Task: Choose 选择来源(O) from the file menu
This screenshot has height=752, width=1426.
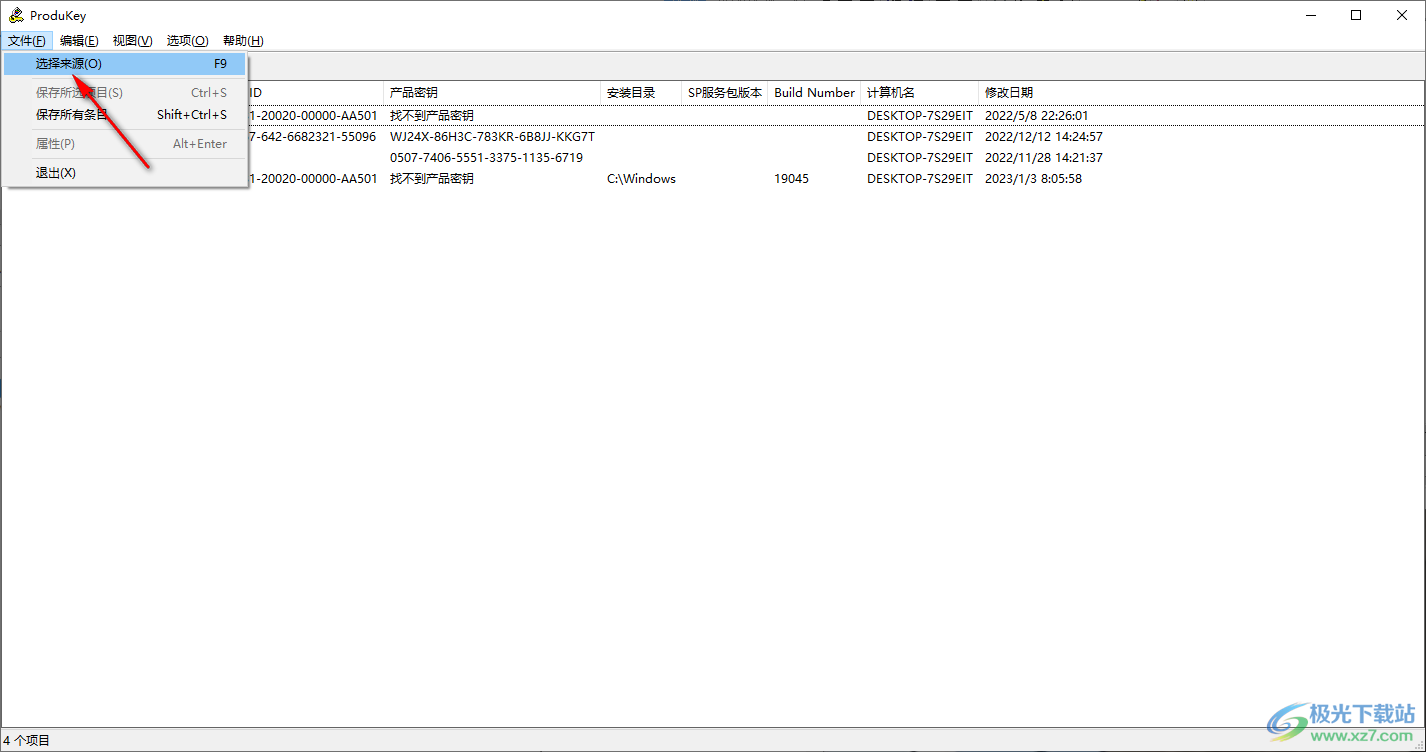Action: point(125,64)
